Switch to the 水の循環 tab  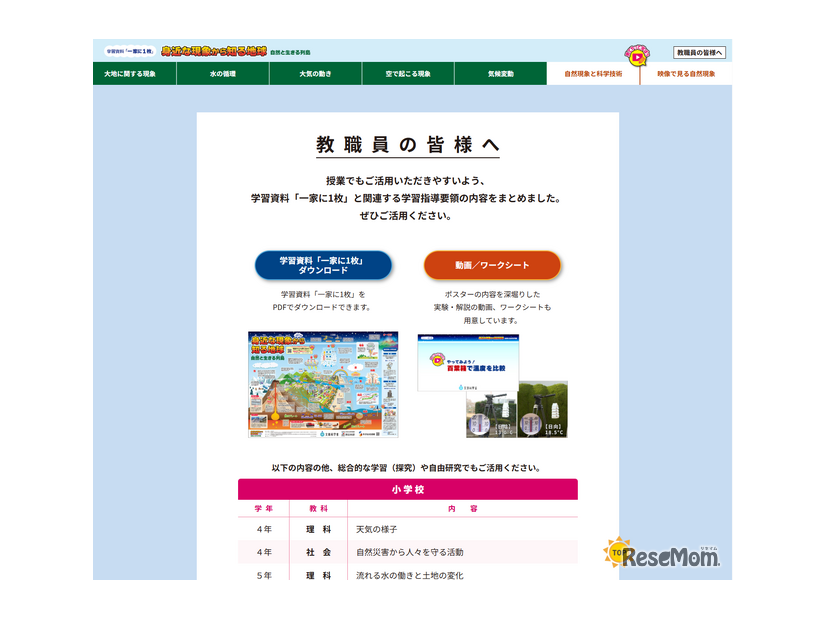click(x=223, y=72)
